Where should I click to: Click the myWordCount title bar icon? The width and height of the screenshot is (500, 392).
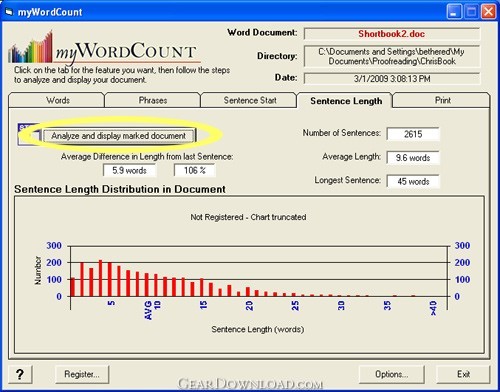(9, 12)
